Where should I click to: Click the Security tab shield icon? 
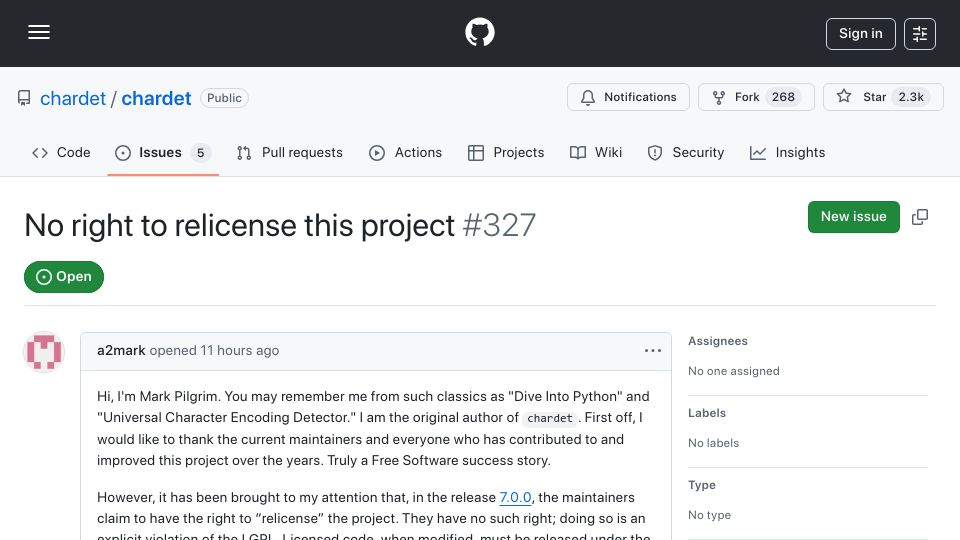[x=654, y=153]
